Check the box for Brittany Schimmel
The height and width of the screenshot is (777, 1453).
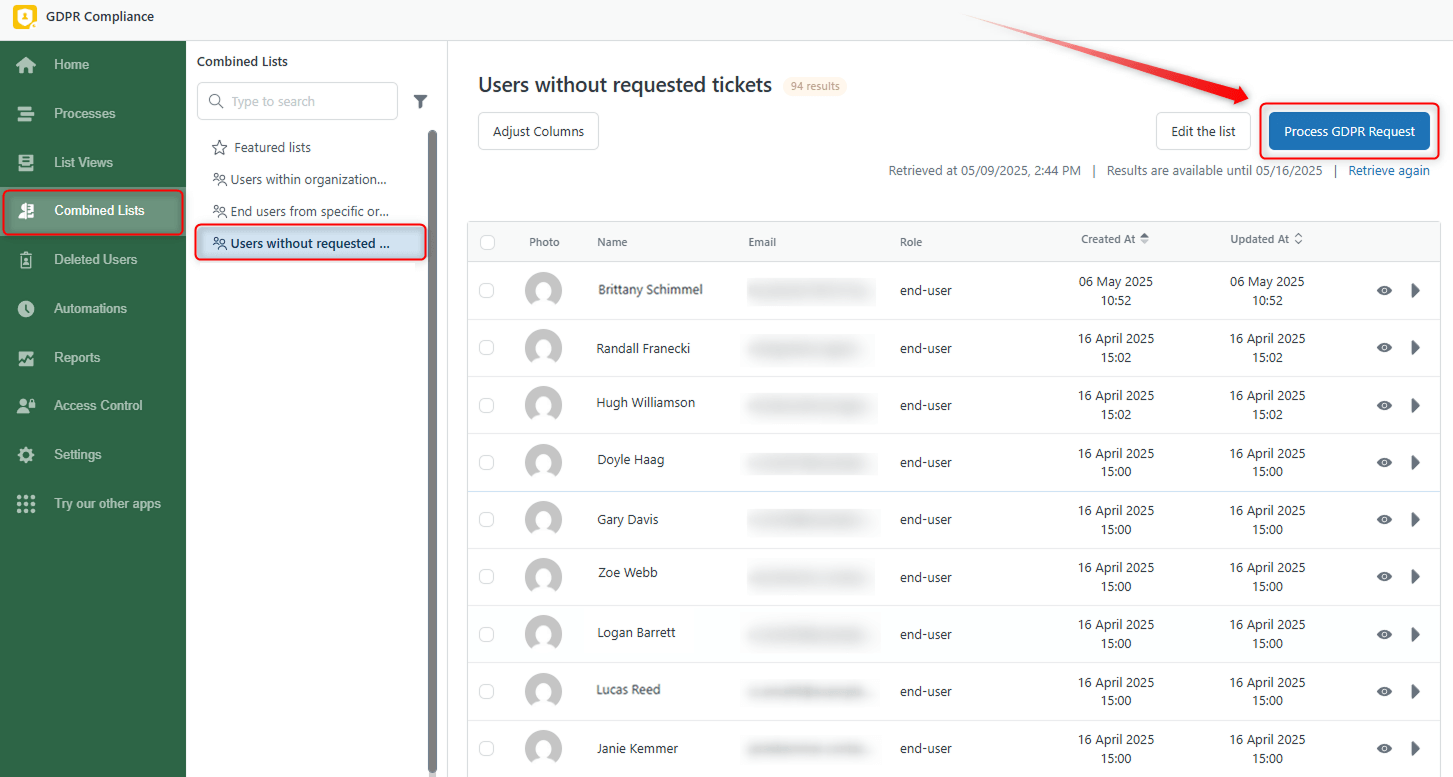[x=486, y=291]
